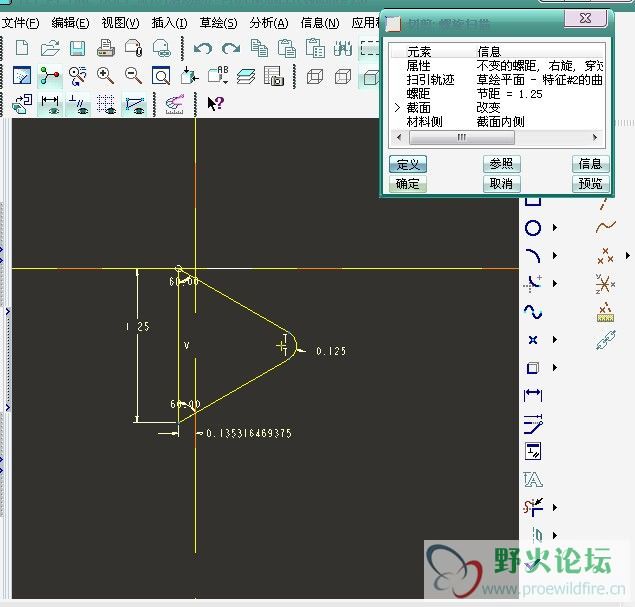
Task: Open the 视图(V) menu
Action: (120, 23)
